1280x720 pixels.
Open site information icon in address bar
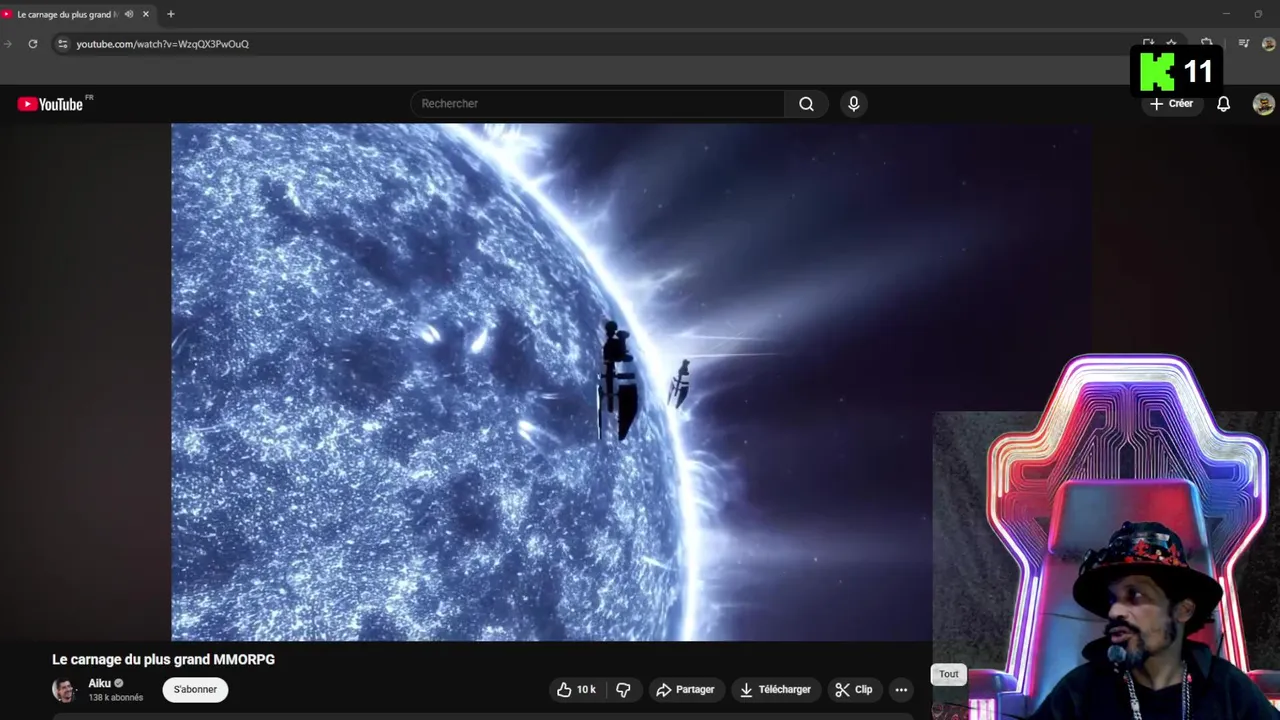click(x=63, y=44)
